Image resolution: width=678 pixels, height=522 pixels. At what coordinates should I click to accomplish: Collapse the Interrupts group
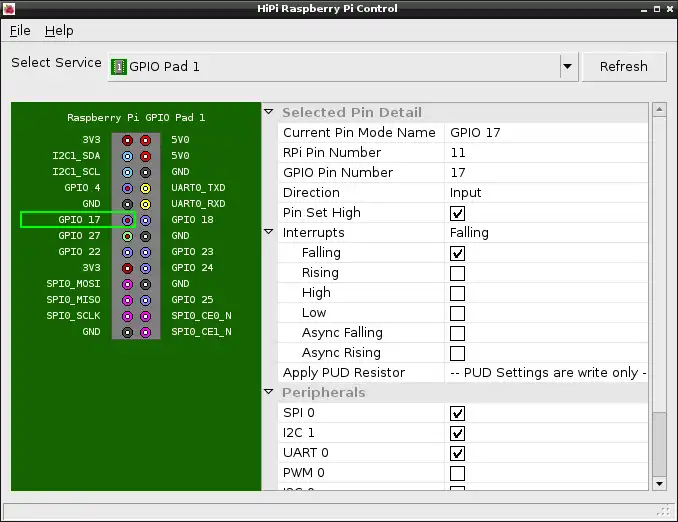click(x=269, y=232)
